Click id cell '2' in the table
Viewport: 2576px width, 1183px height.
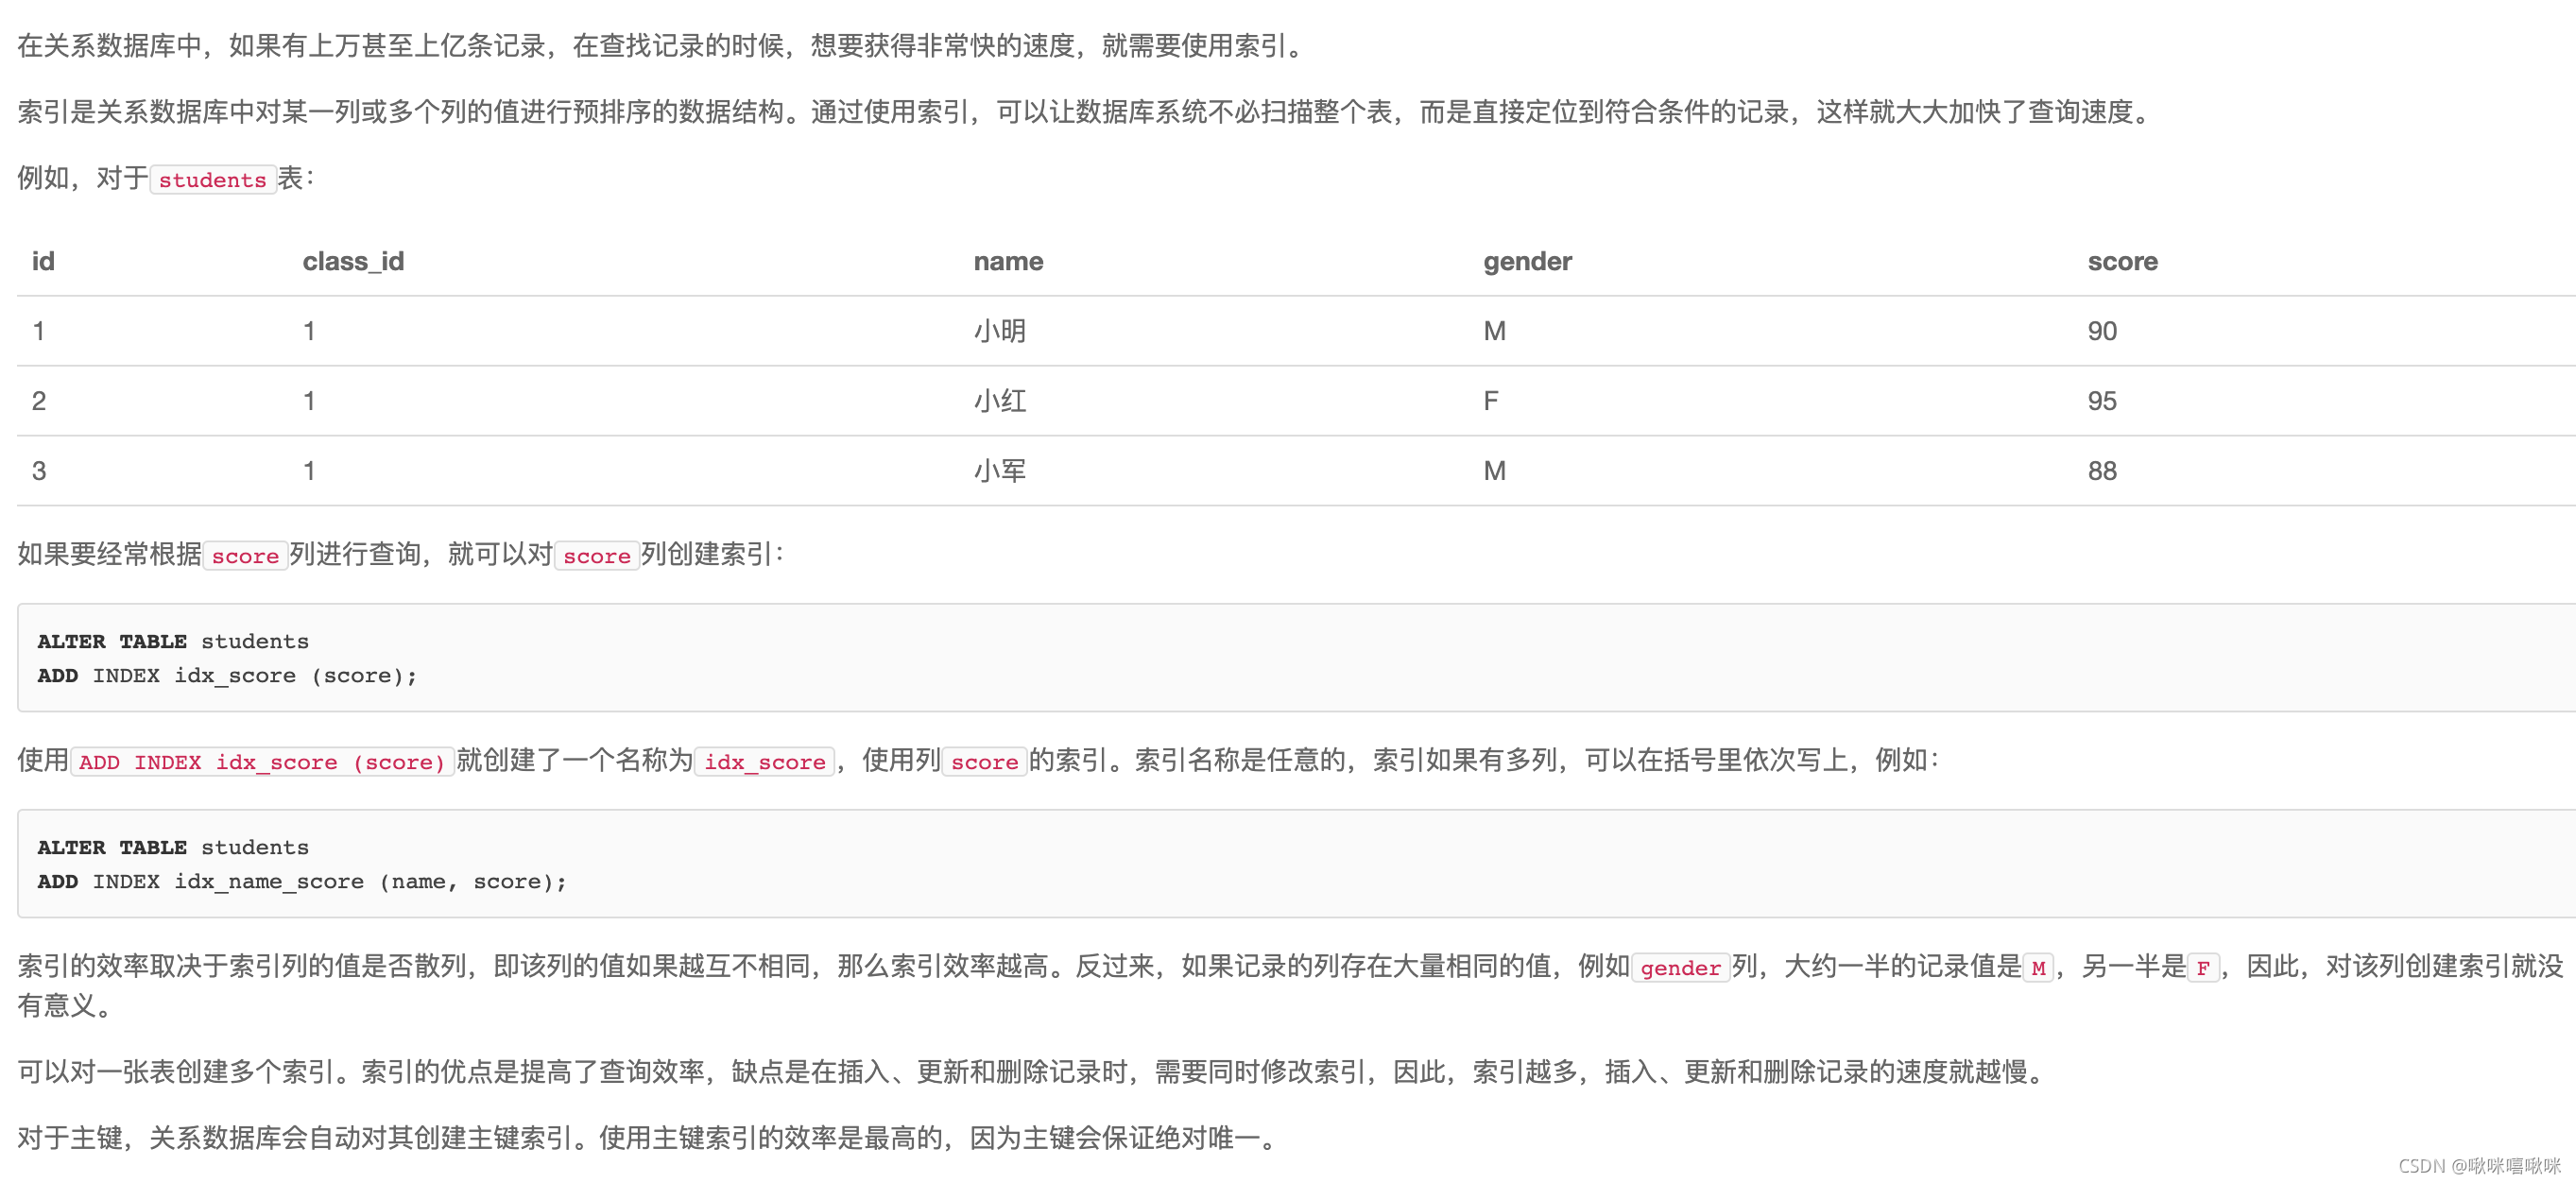[39, 401]
